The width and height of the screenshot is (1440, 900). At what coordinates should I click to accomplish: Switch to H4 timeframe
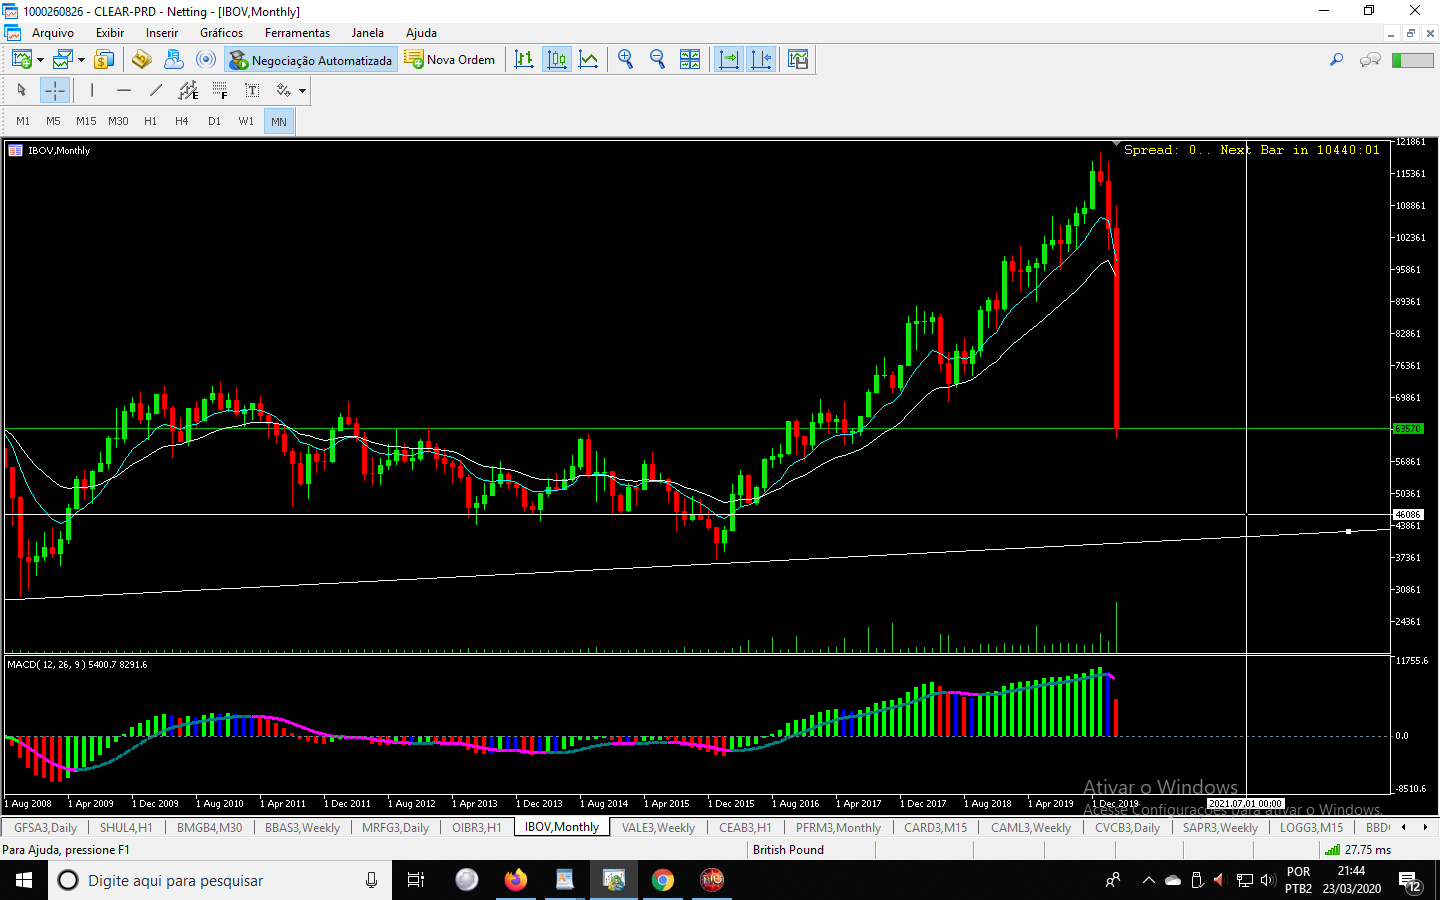(x=182, y=121)
